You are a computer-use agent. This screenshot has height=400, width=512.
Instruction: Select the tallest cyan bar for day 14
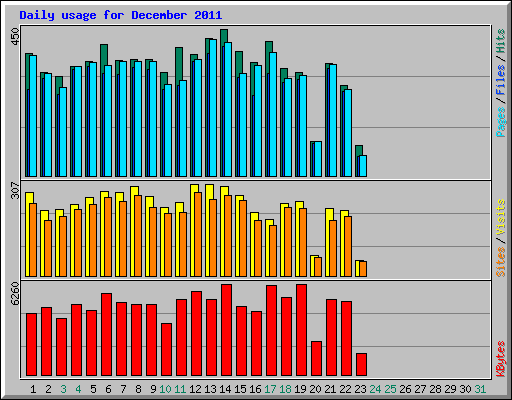(228, 109)
